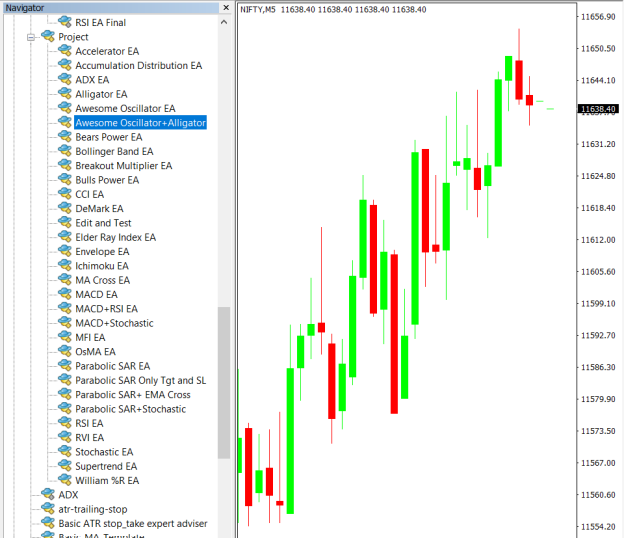The width and height of the screenshot is (624, 538).
Task: Click the 11656.90 price axis label
Action: (598, 17)
